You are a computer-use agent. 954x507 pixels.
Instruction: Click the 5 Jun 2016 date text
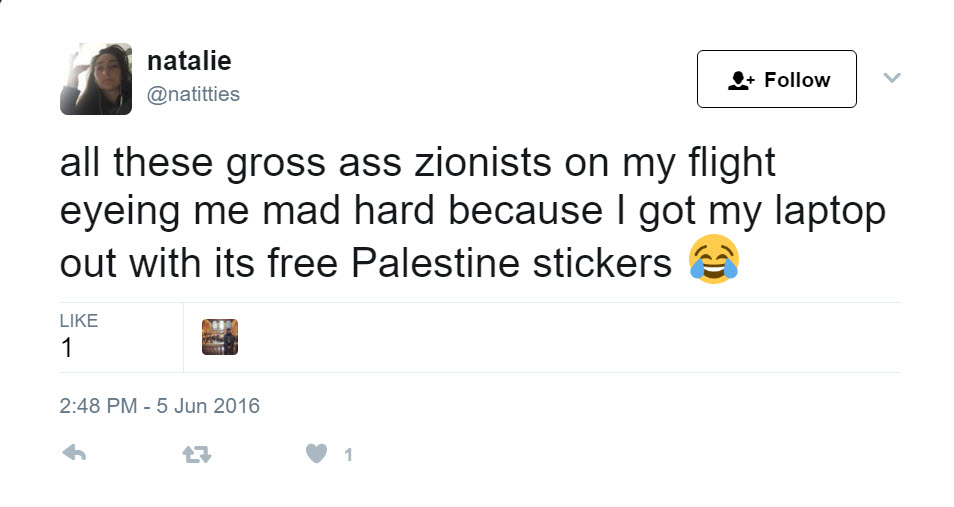208,406
